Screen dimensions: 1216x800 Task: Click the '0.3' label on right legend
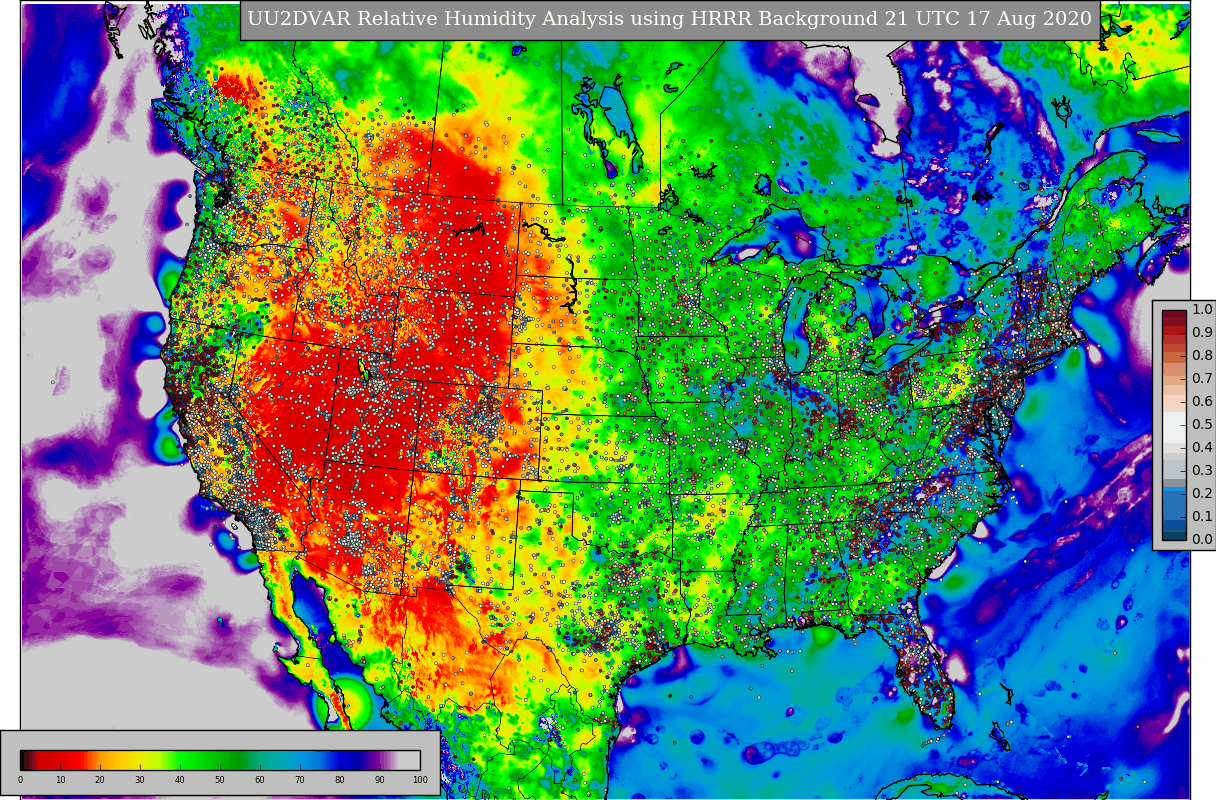click(1202, 471)
